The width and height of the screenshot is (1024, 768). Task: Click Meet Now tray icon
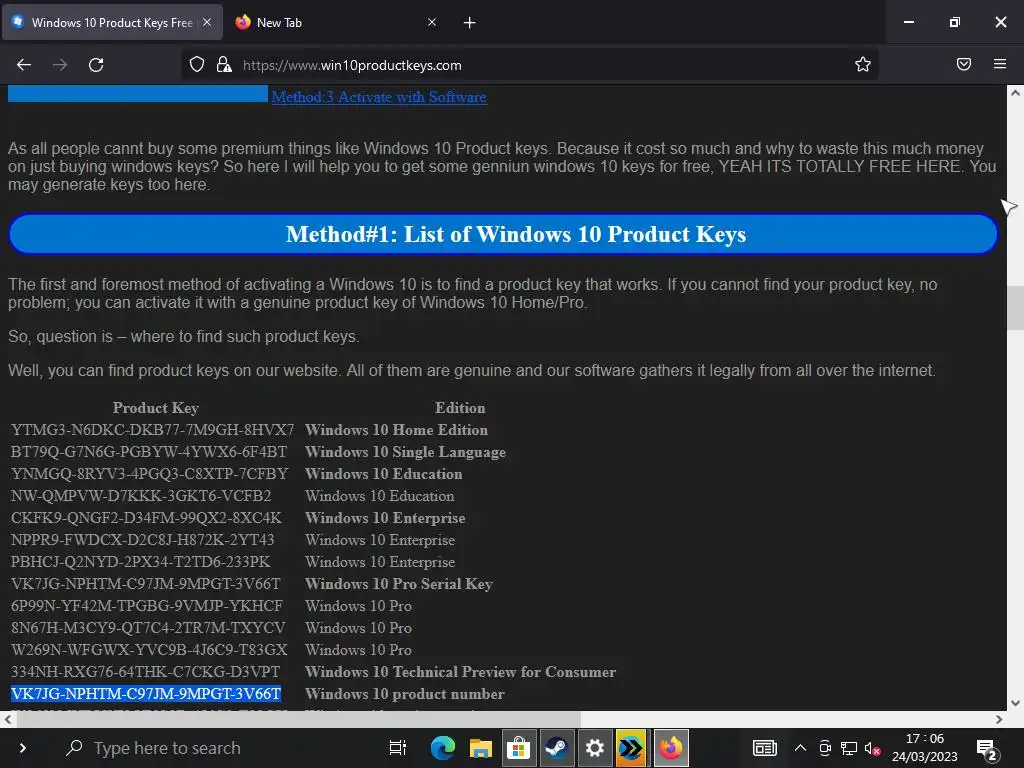pos(825,748)
